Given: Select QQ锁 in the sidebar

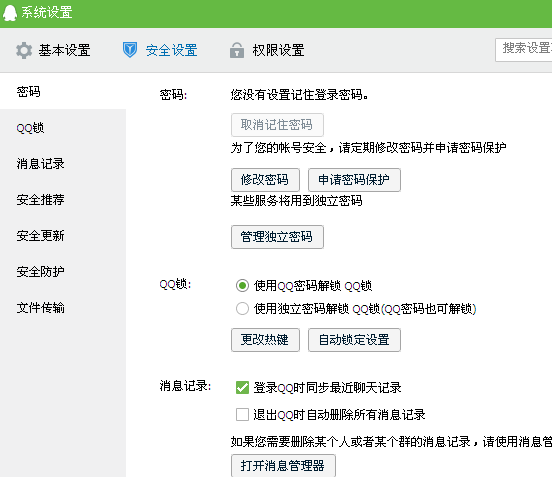Looking at the screenshot, I should click(x=63, y=128).
